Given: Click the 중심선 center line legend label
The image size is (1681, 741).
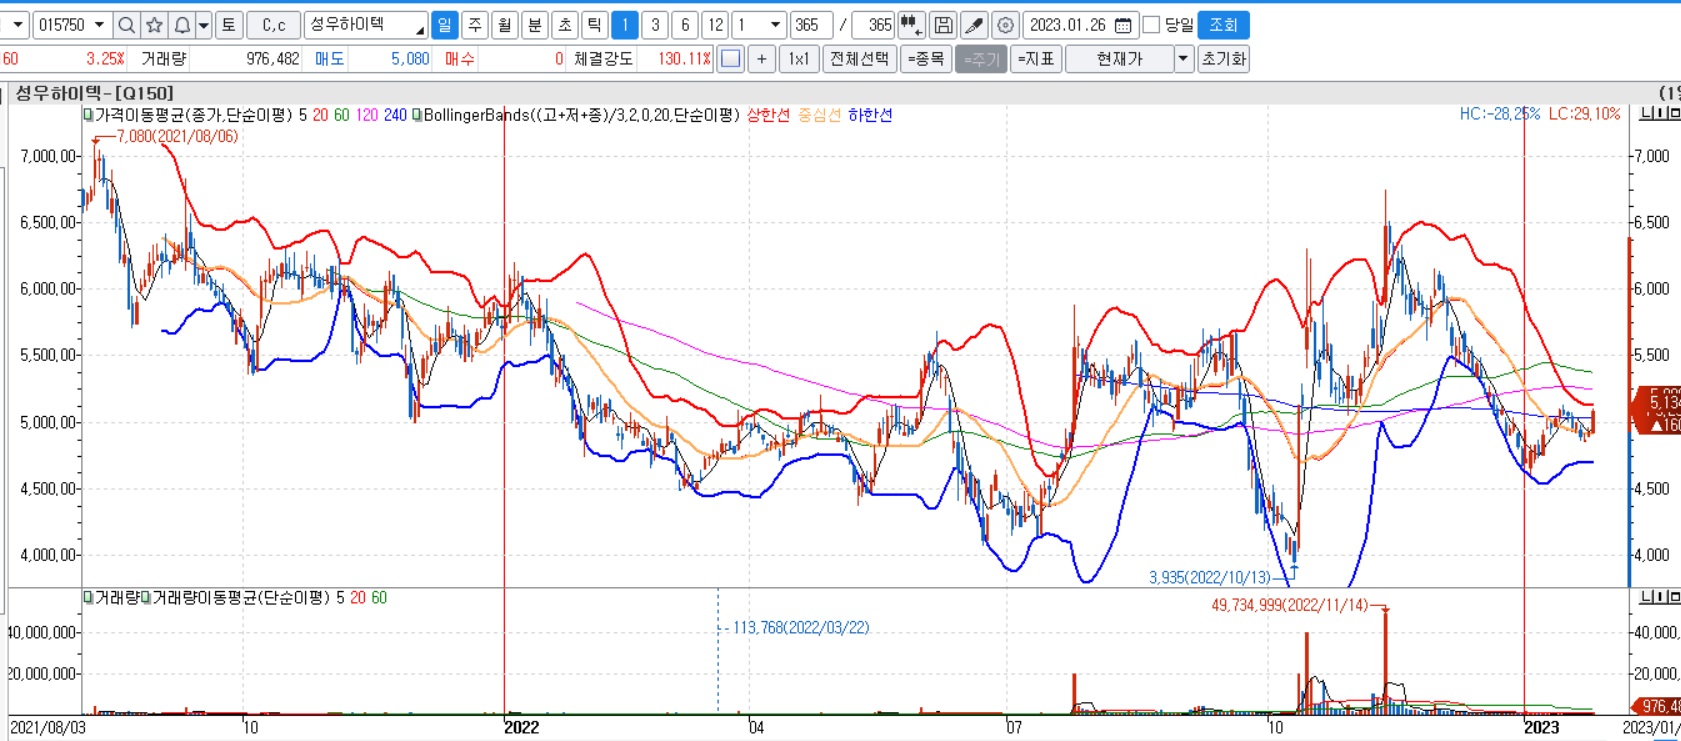Looking at the screenshot, I should pos(819,115).
